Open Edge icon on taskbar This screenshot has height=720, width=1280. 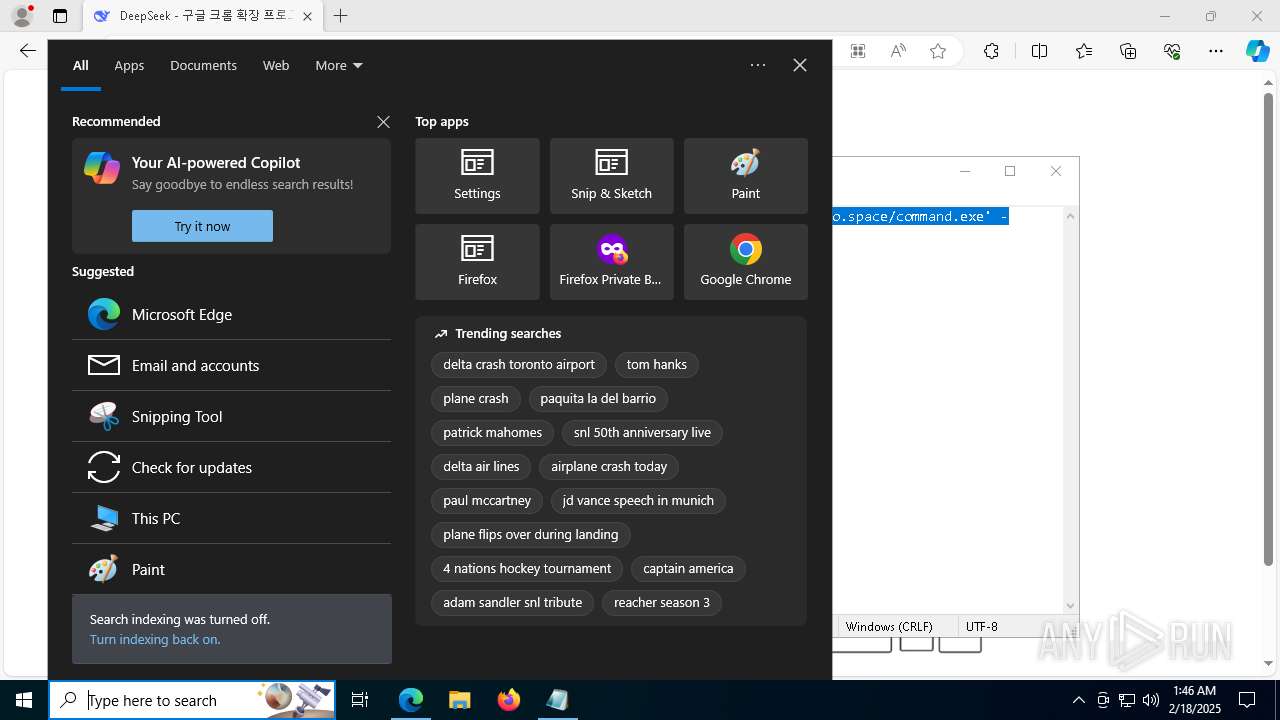(411, 700)
